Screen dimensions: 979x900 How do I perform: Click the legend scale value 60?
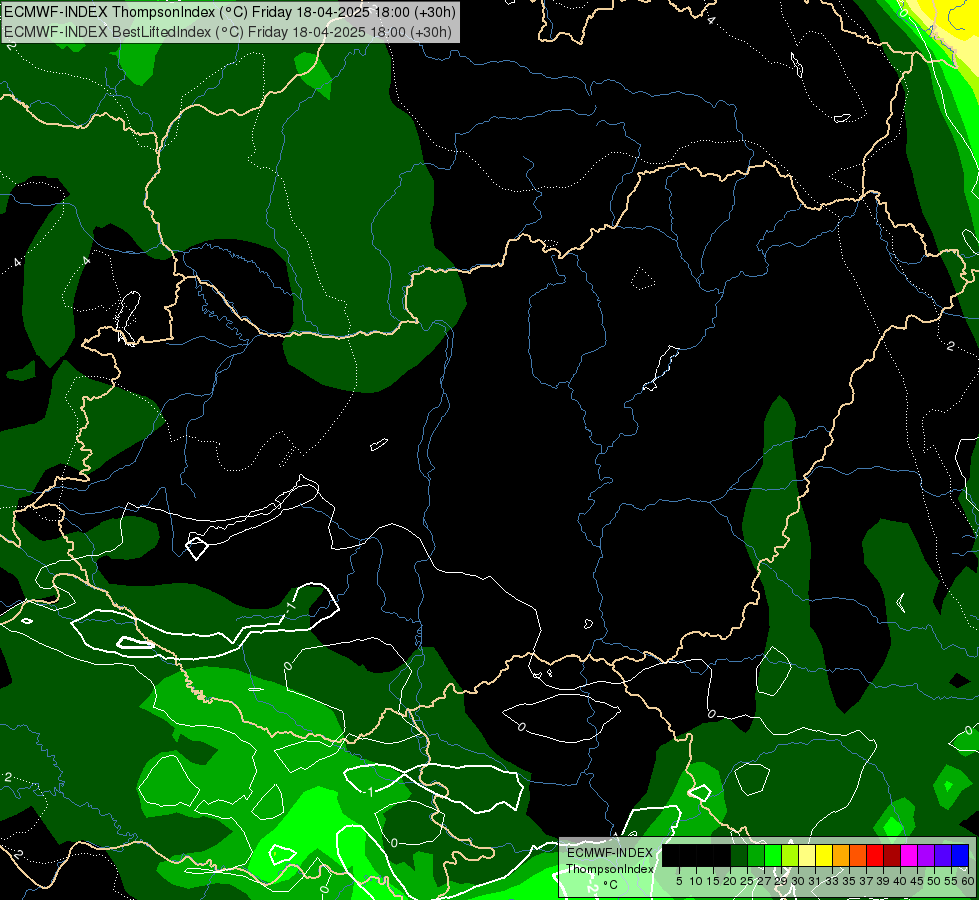968,881
